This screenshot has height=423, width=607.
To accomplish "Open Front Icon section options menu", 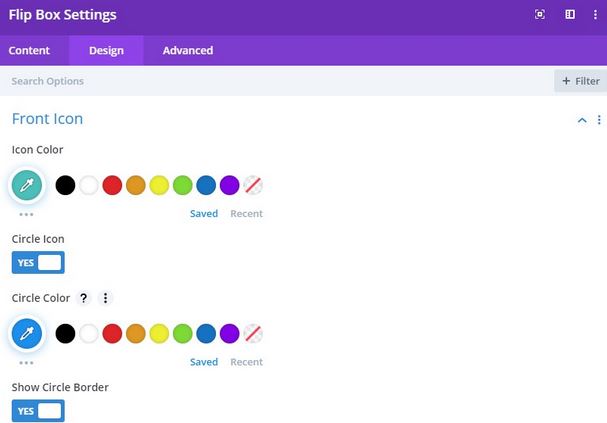I will 599,120.
